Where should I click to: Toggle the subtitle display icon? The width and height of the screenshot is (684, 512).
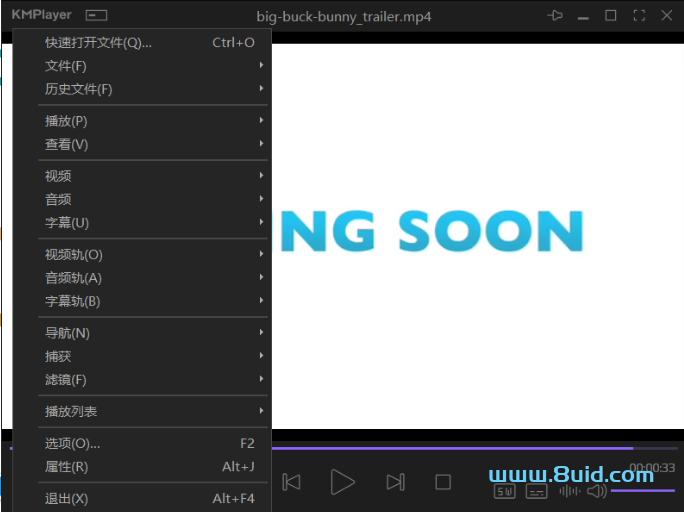click(537, 492)
